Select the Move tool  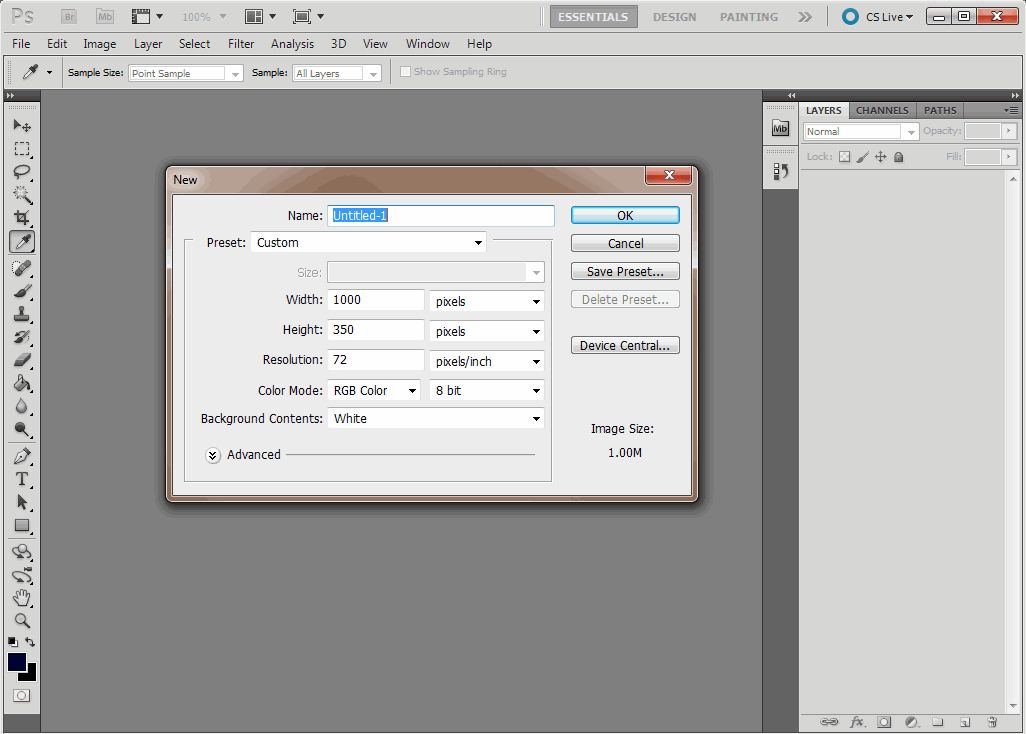22,124
